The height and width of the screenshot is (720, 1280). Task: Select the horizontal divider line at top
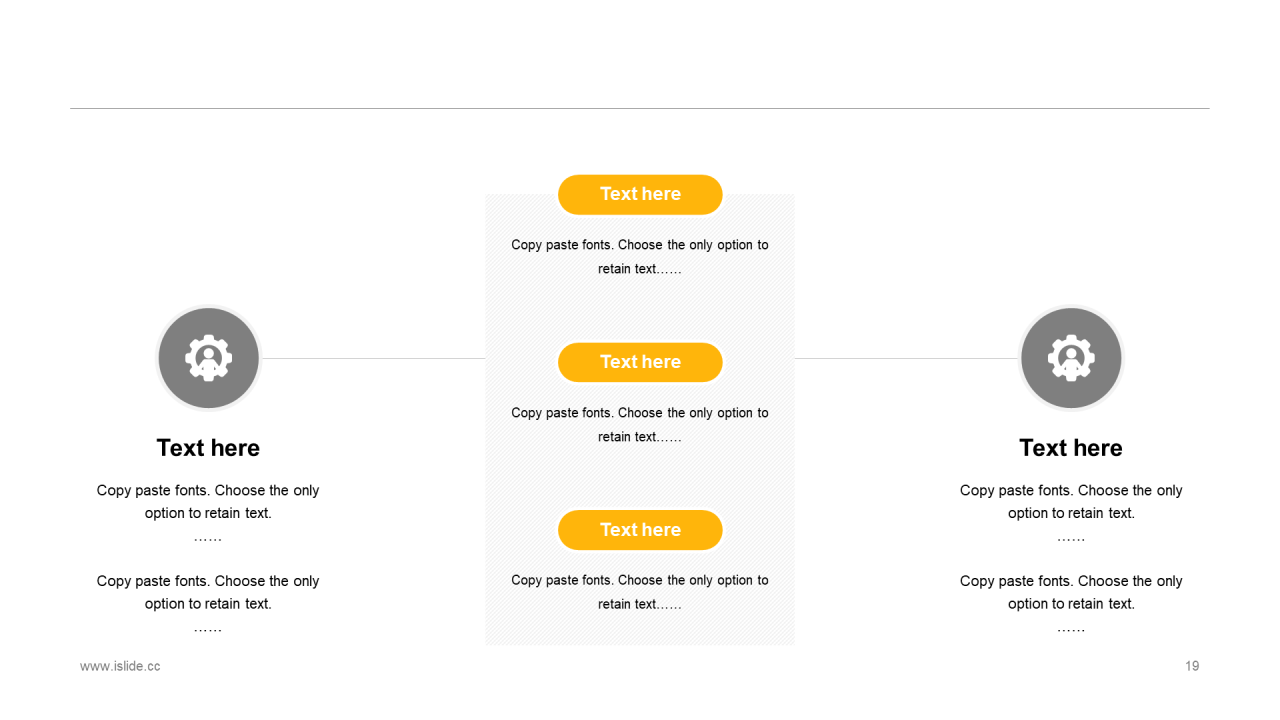click(640, 108)
